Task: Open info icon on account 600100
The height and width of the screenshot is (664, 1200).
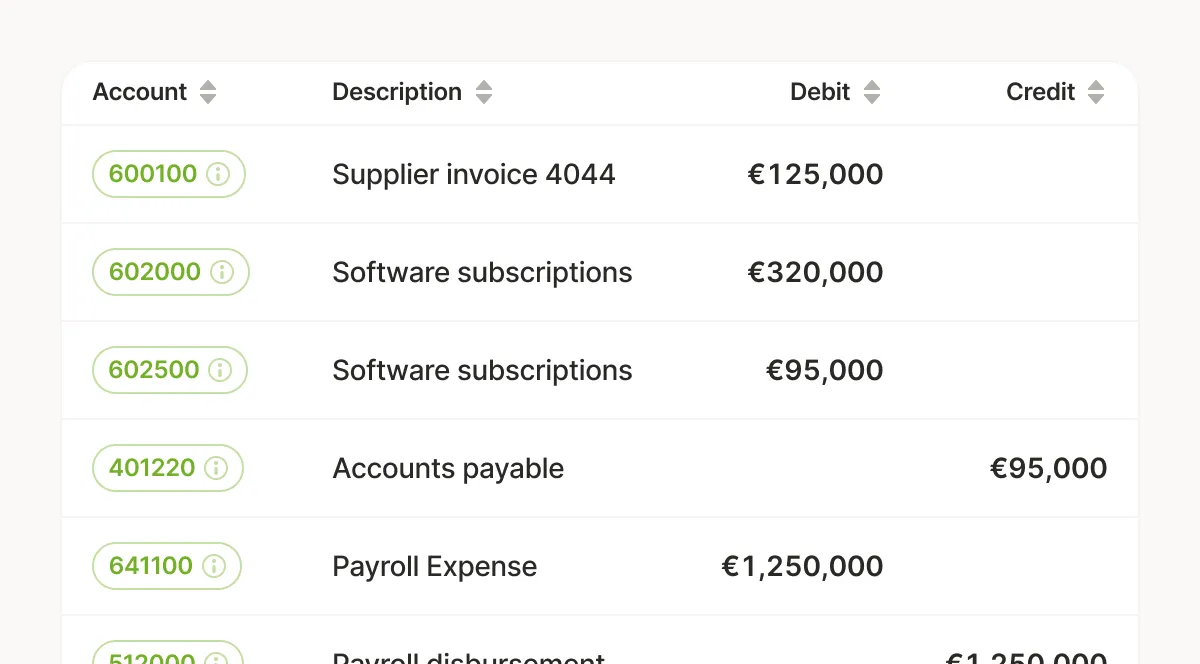Action: click(x=218, y=174)
